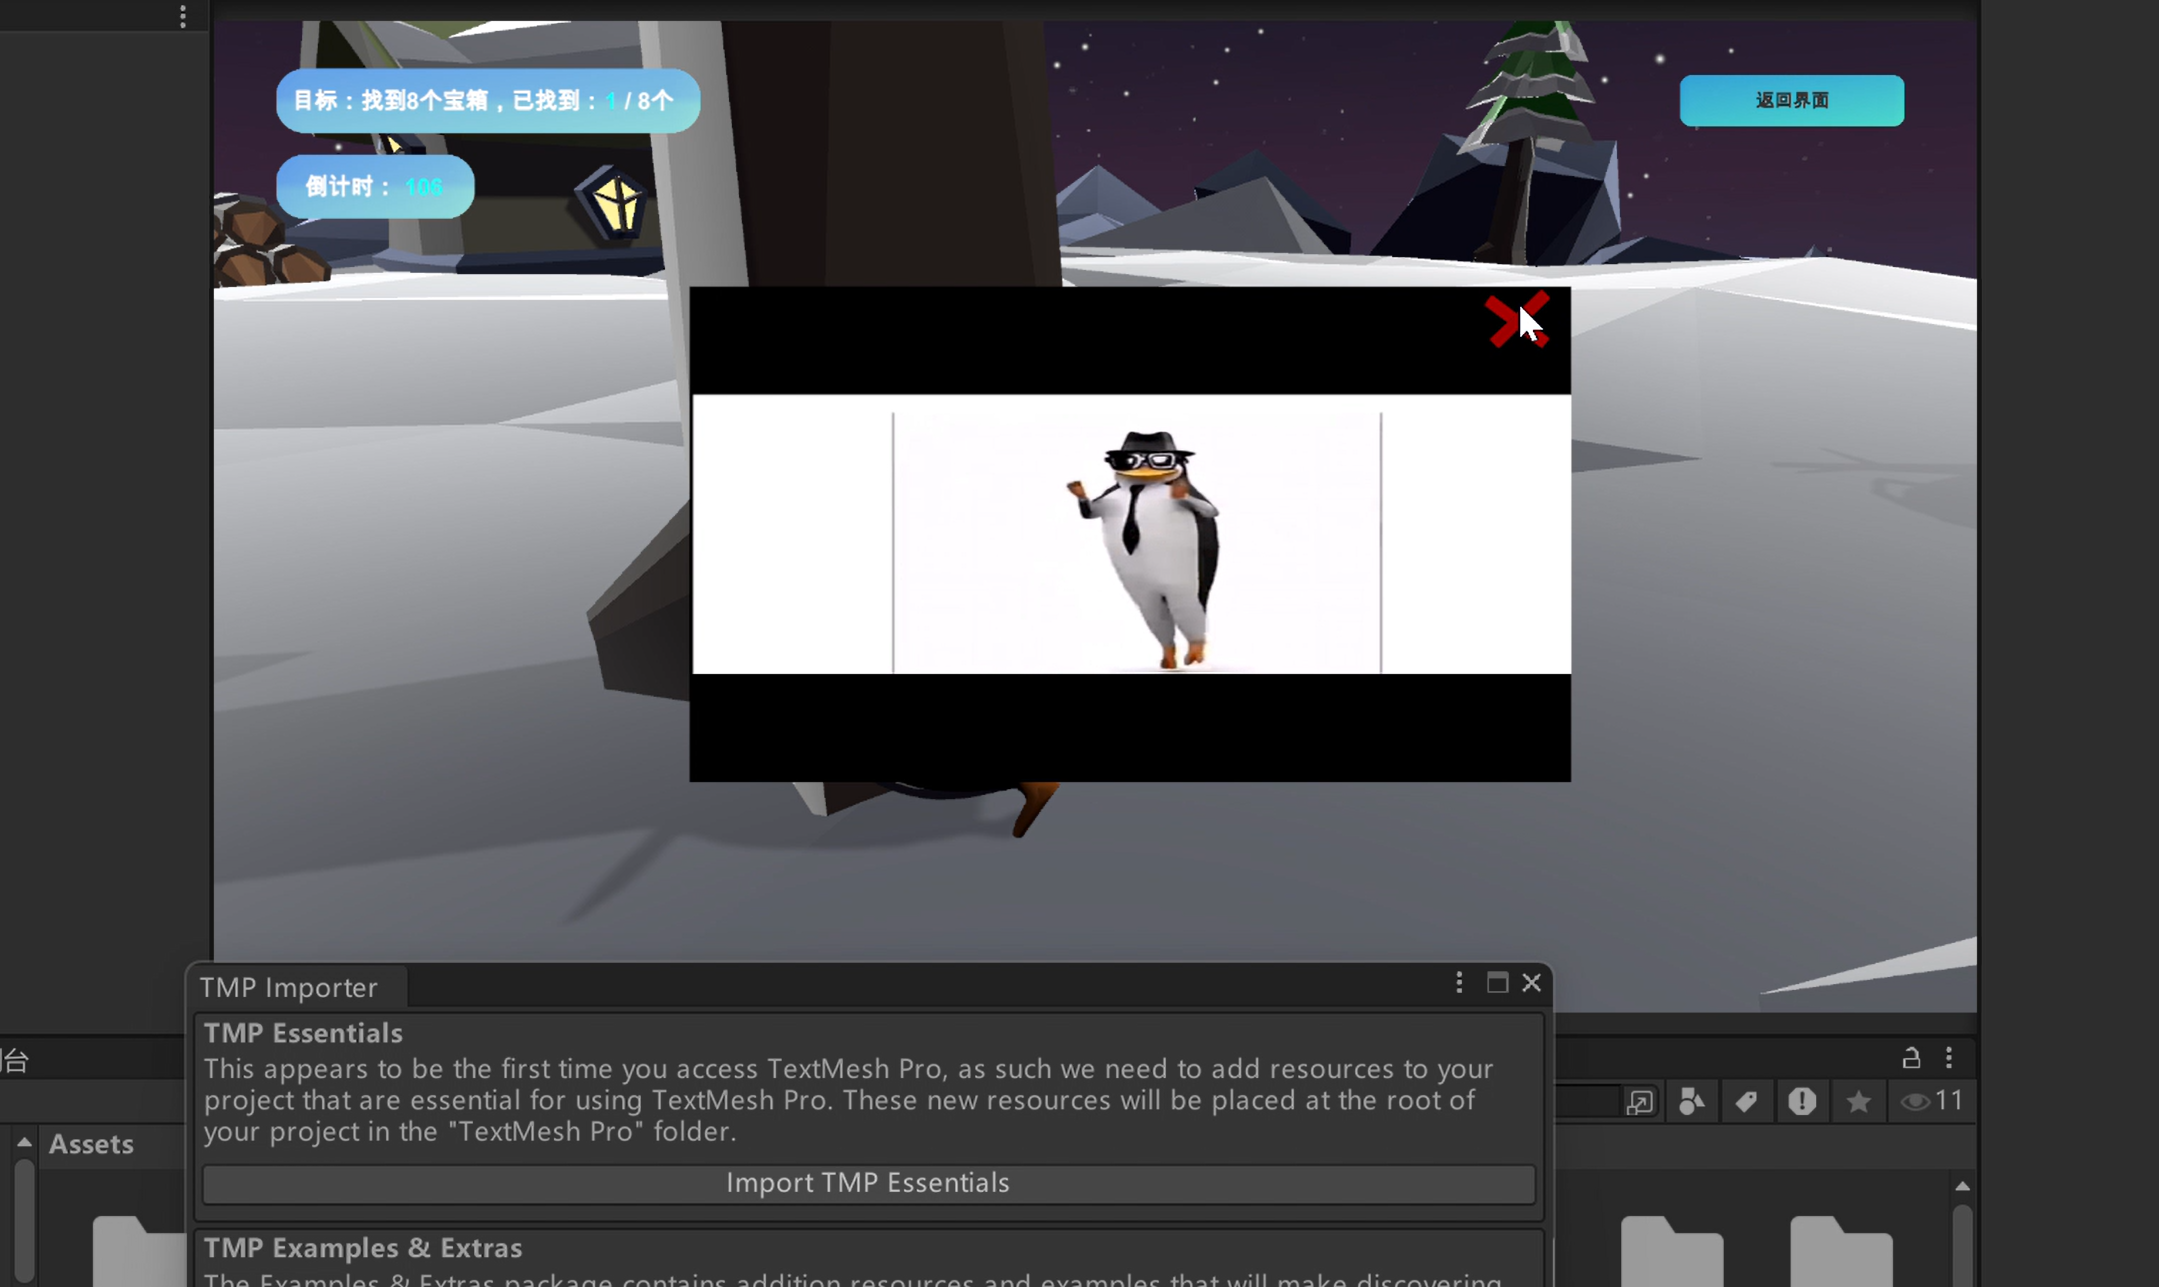
Task: Click the 倒计时 countdown label
Action: 375,187
